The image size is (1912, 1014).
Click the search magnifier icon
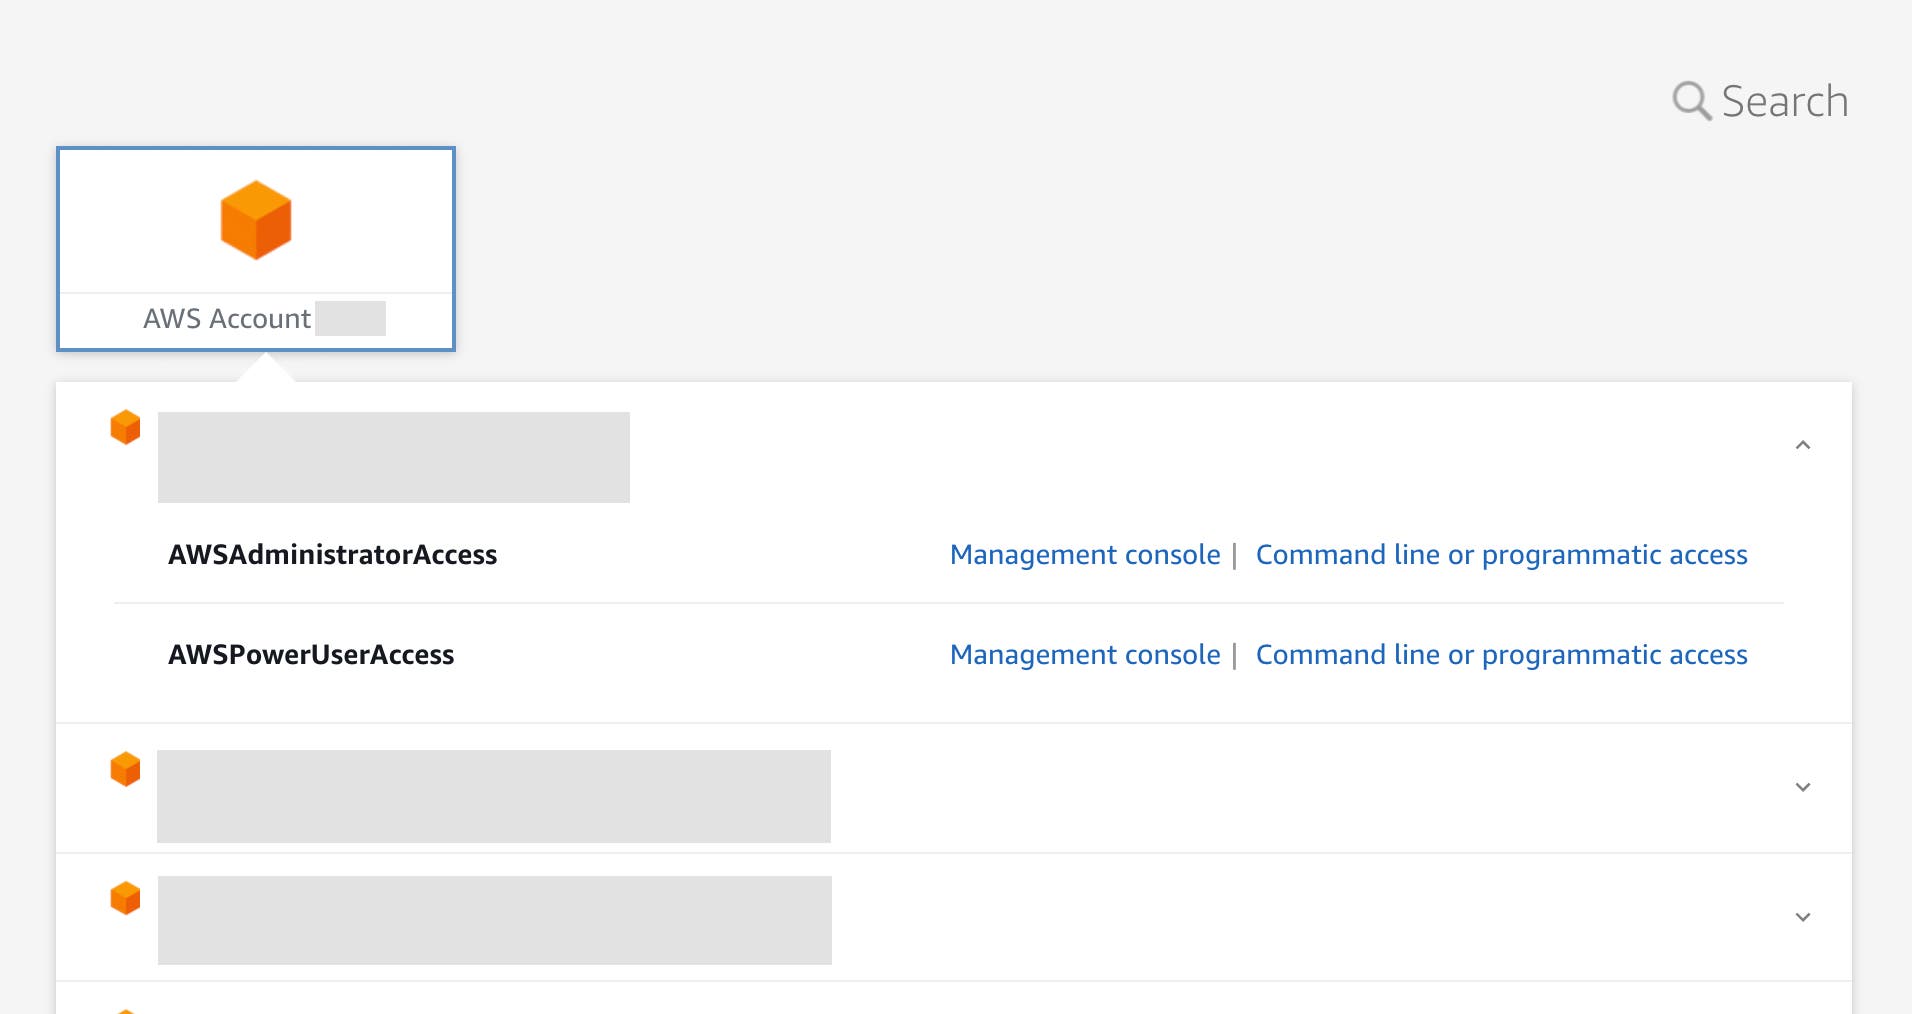1692,100
